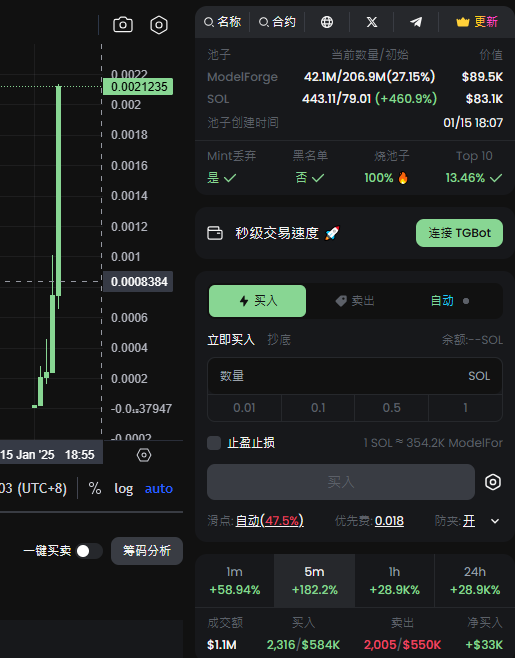
Task: Switch to the 自动 auto tab
Action: pyautogui.click(x=450, y=301)
